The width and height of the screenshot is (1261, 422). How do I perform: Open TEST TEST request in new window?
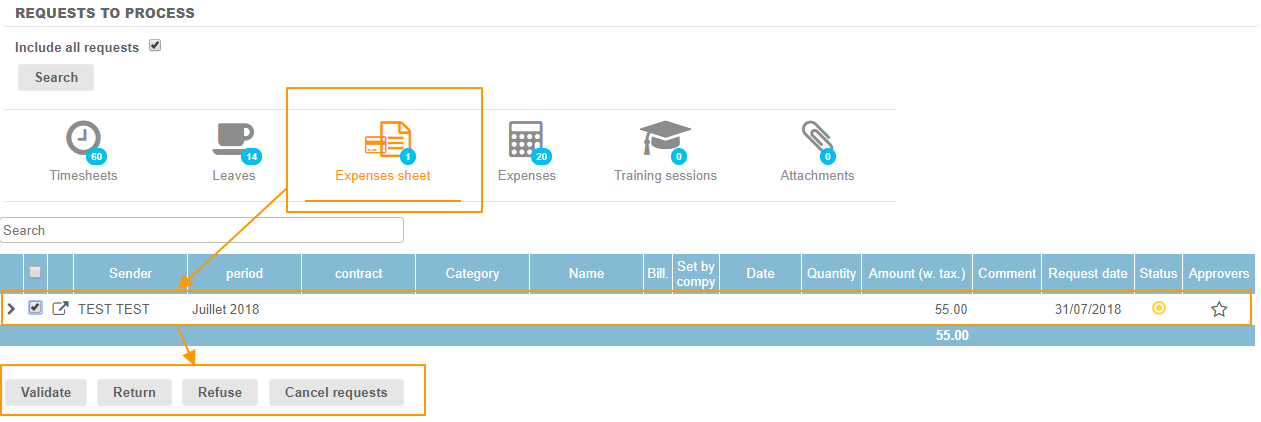click(60, 309)
